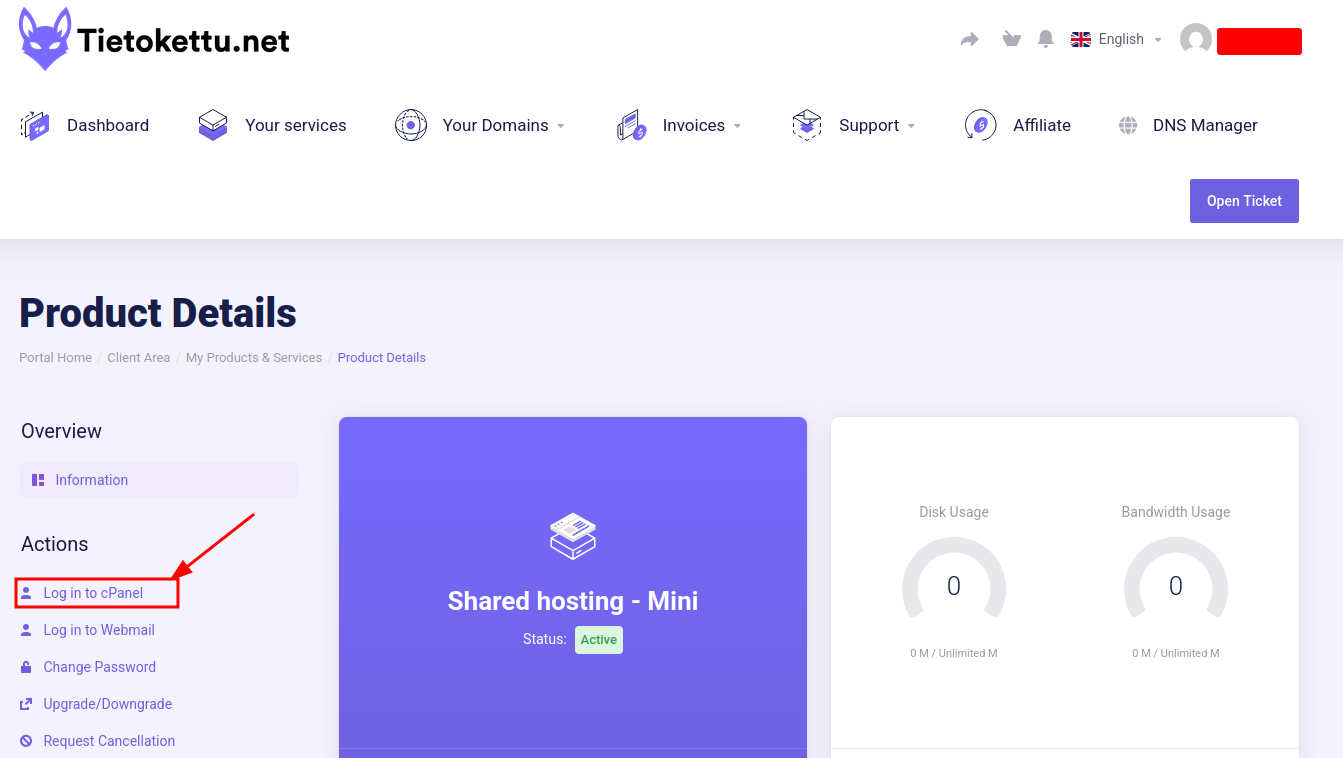Viewport: 1343px width, 758px height.
Task: Click Log in to Webmail link
Action: [98, 630]
